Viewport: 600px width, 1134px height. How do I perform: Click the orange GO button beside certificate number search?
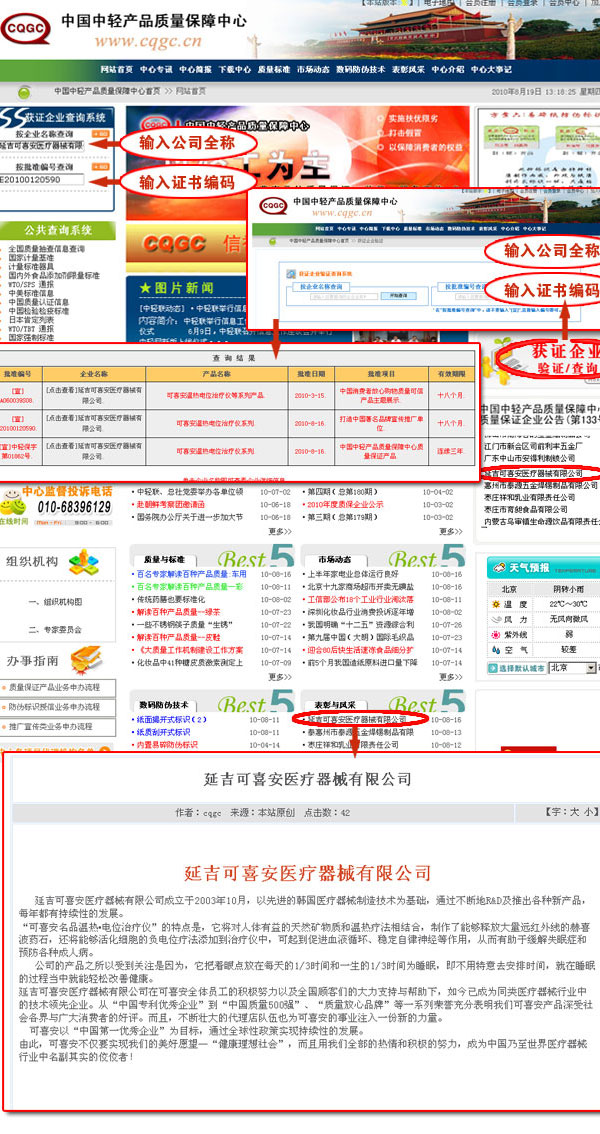pos(100,167)
